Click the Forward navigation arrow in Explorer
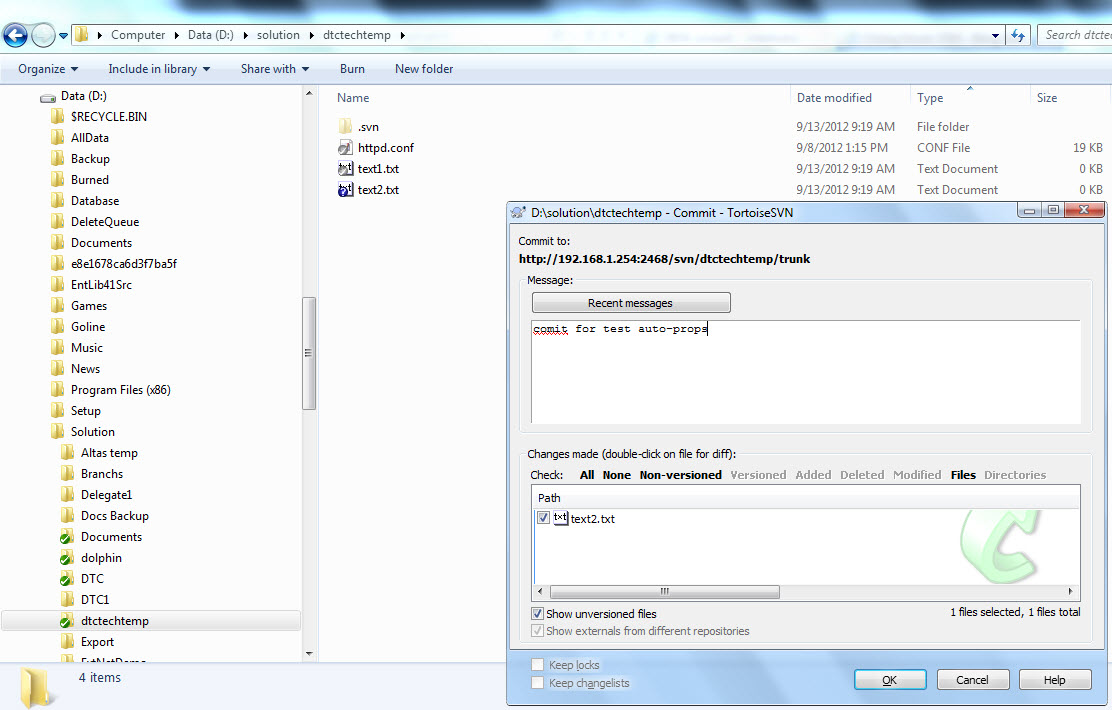The image size is (1112, 710). click(43, 35)
